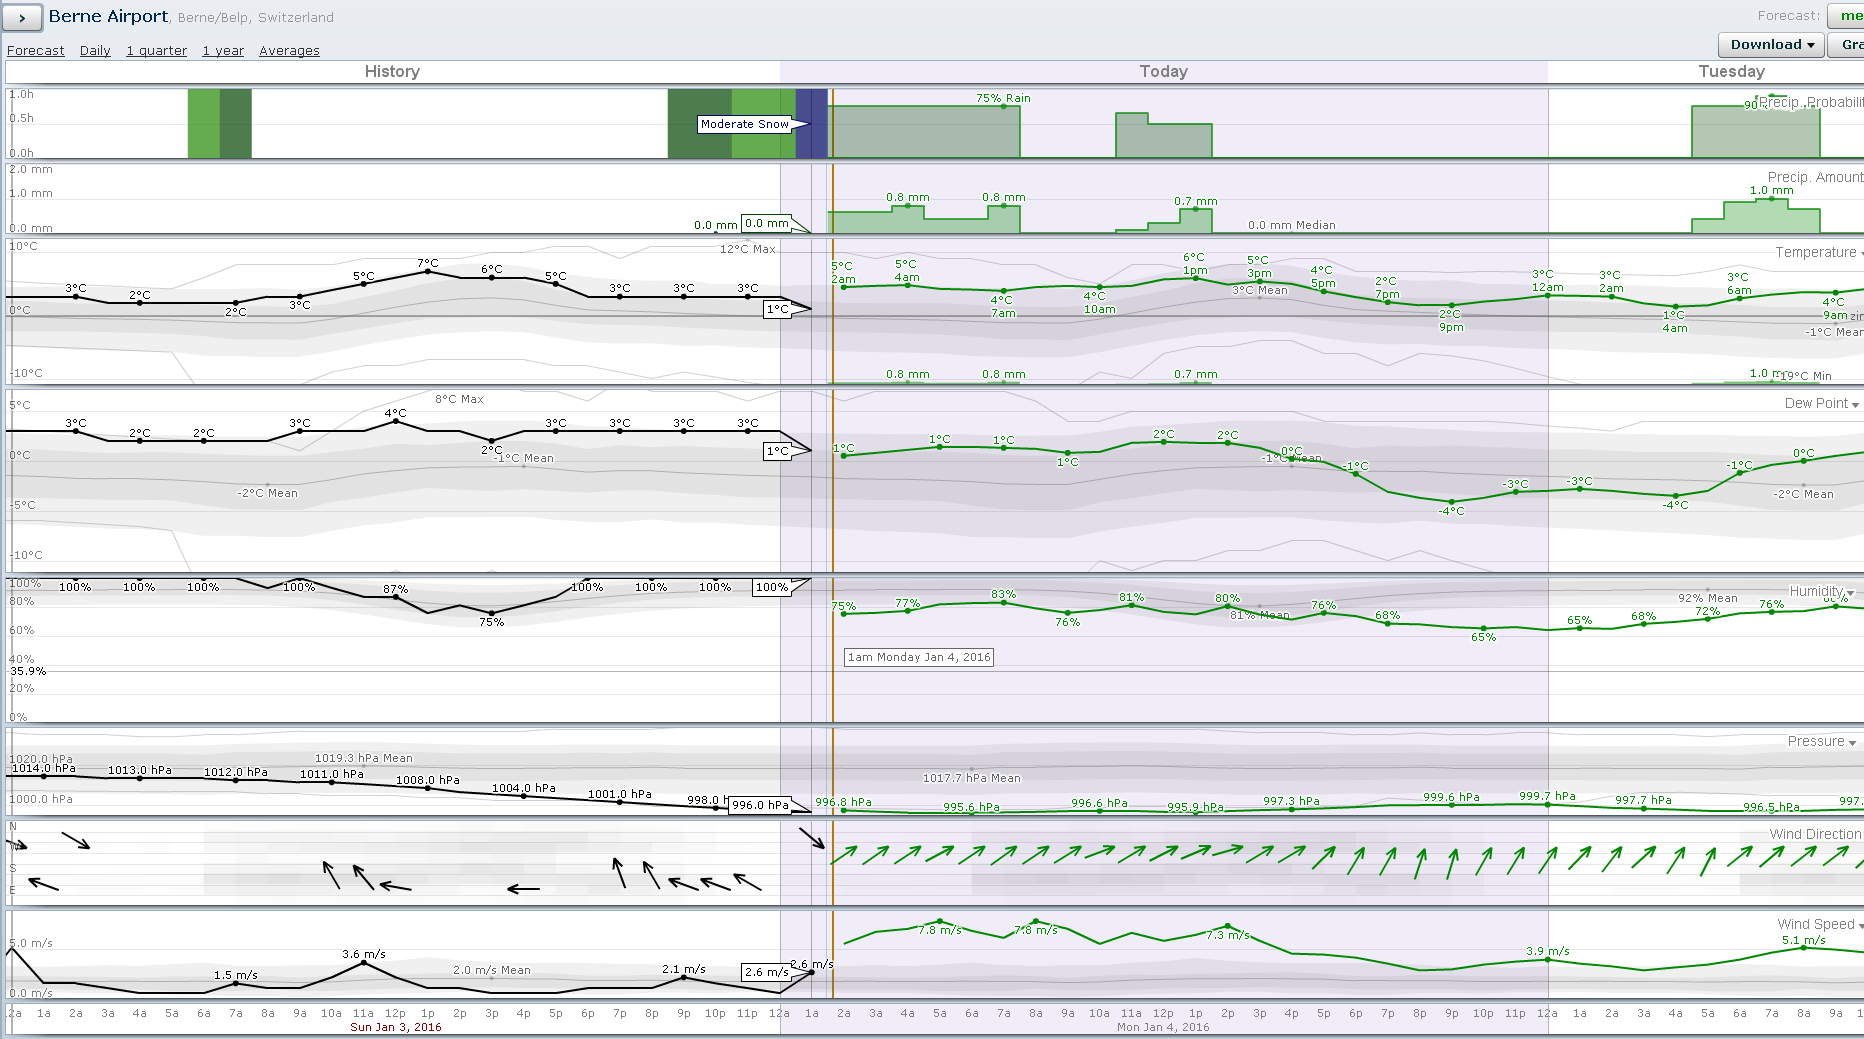The height and width of the screenshot is (1039, 1864).
Task: Click the 7°C peak temperature point
Action: tap(428, 272)
